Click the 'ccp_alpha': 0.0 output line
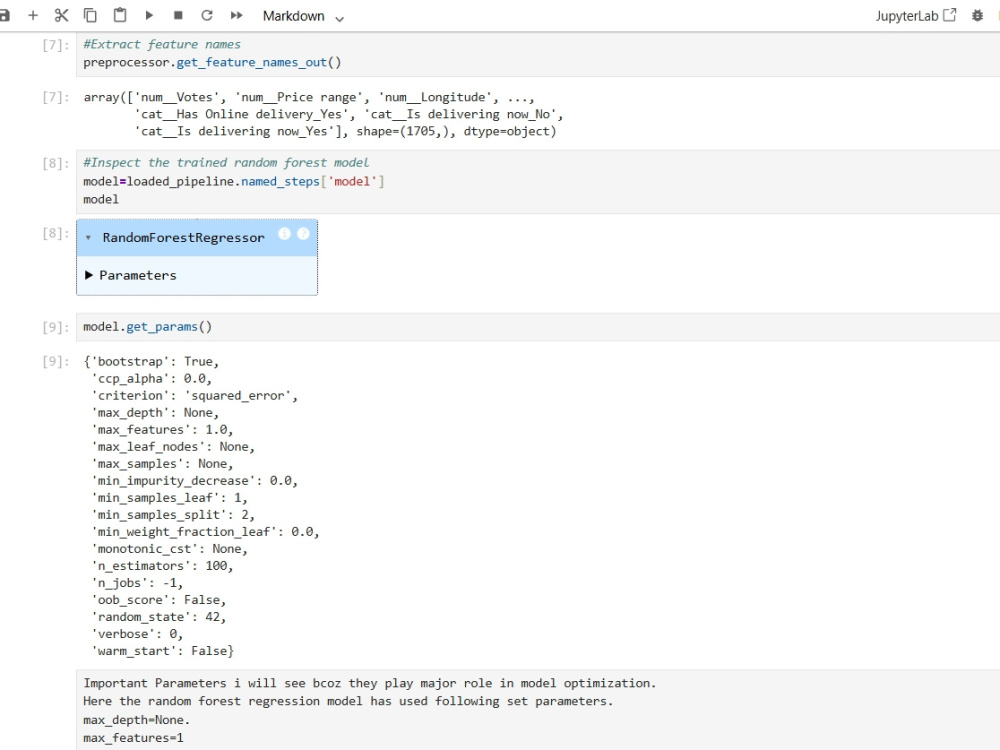Screen dimensions: 1000x750 (x=151, y=379)
